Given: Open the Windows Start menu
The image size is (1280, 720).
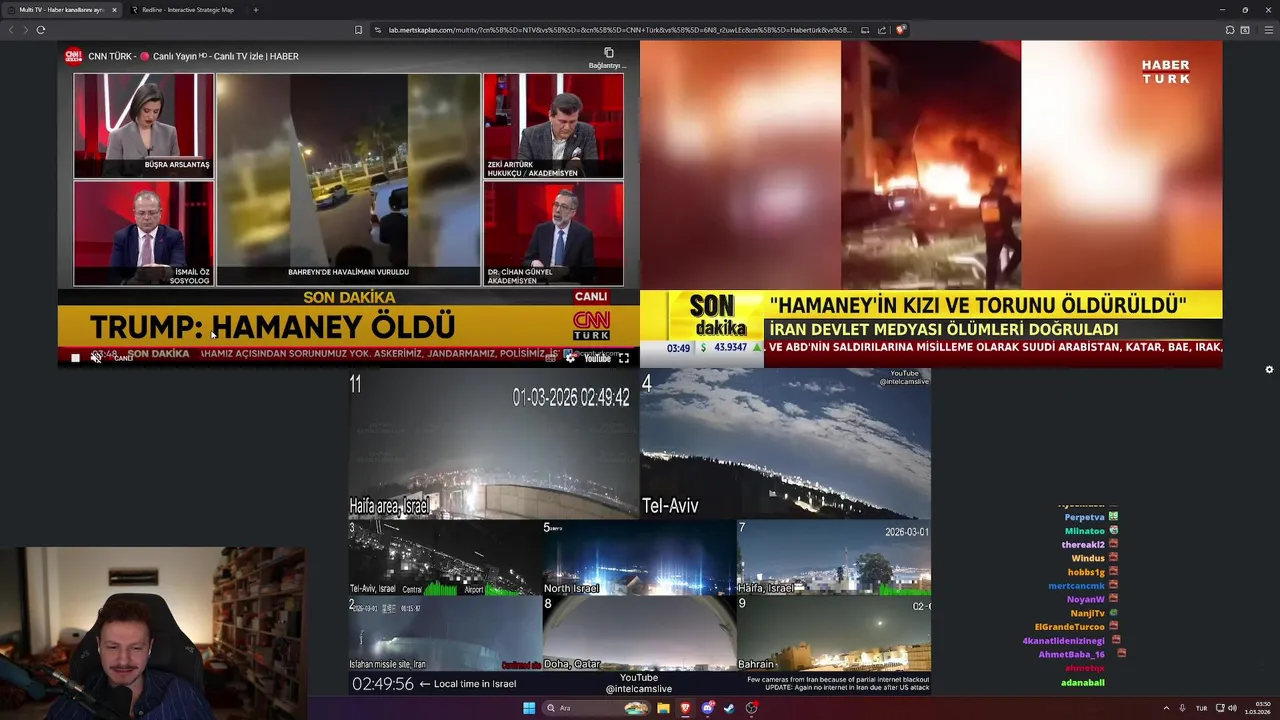Looking at the screenshot, I should pyautogui.click(x=529, y=708).
